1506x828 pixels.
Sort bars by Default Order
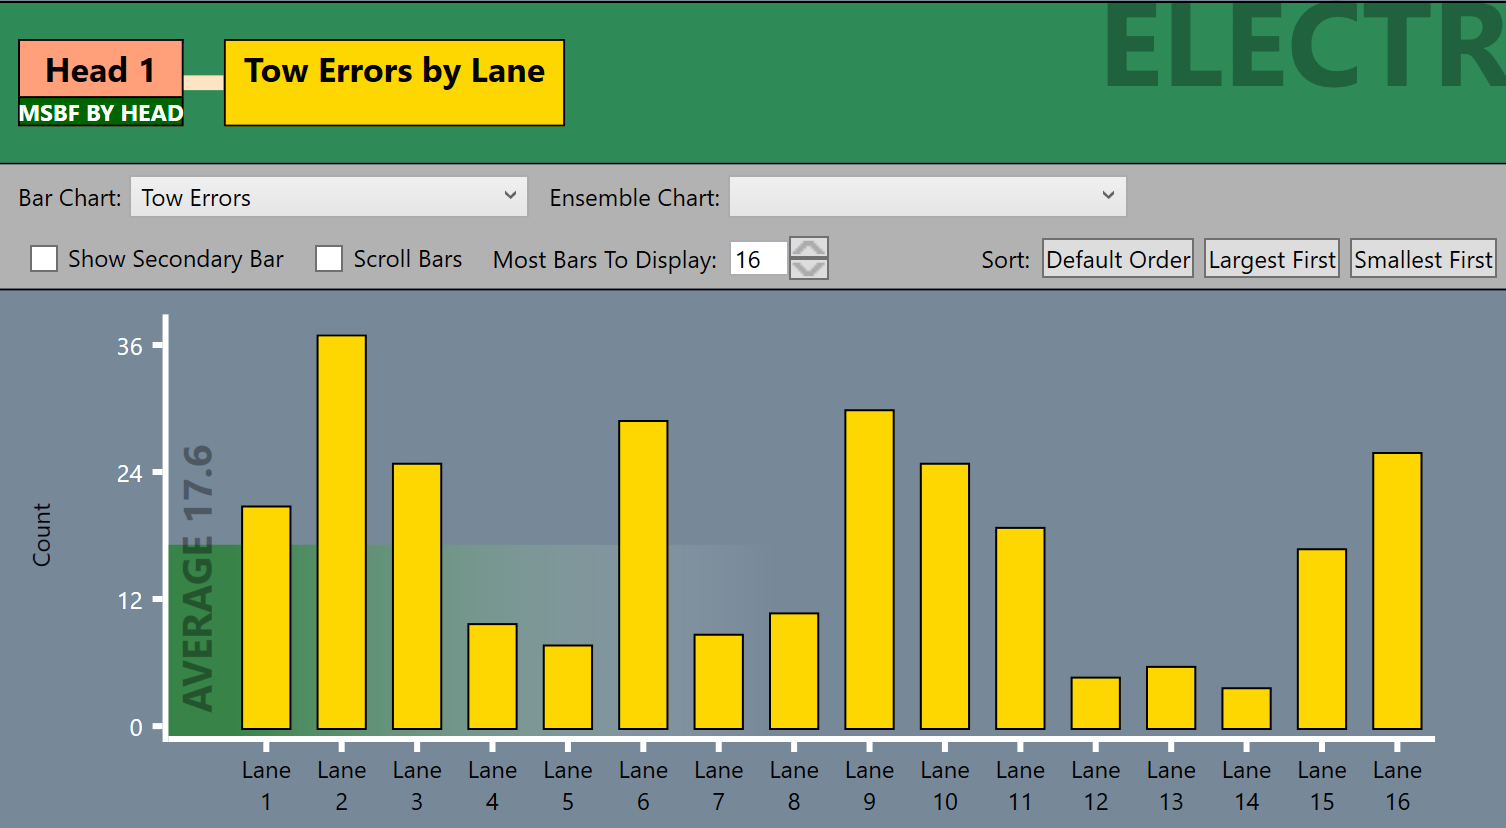click(x=1117, y=260)
